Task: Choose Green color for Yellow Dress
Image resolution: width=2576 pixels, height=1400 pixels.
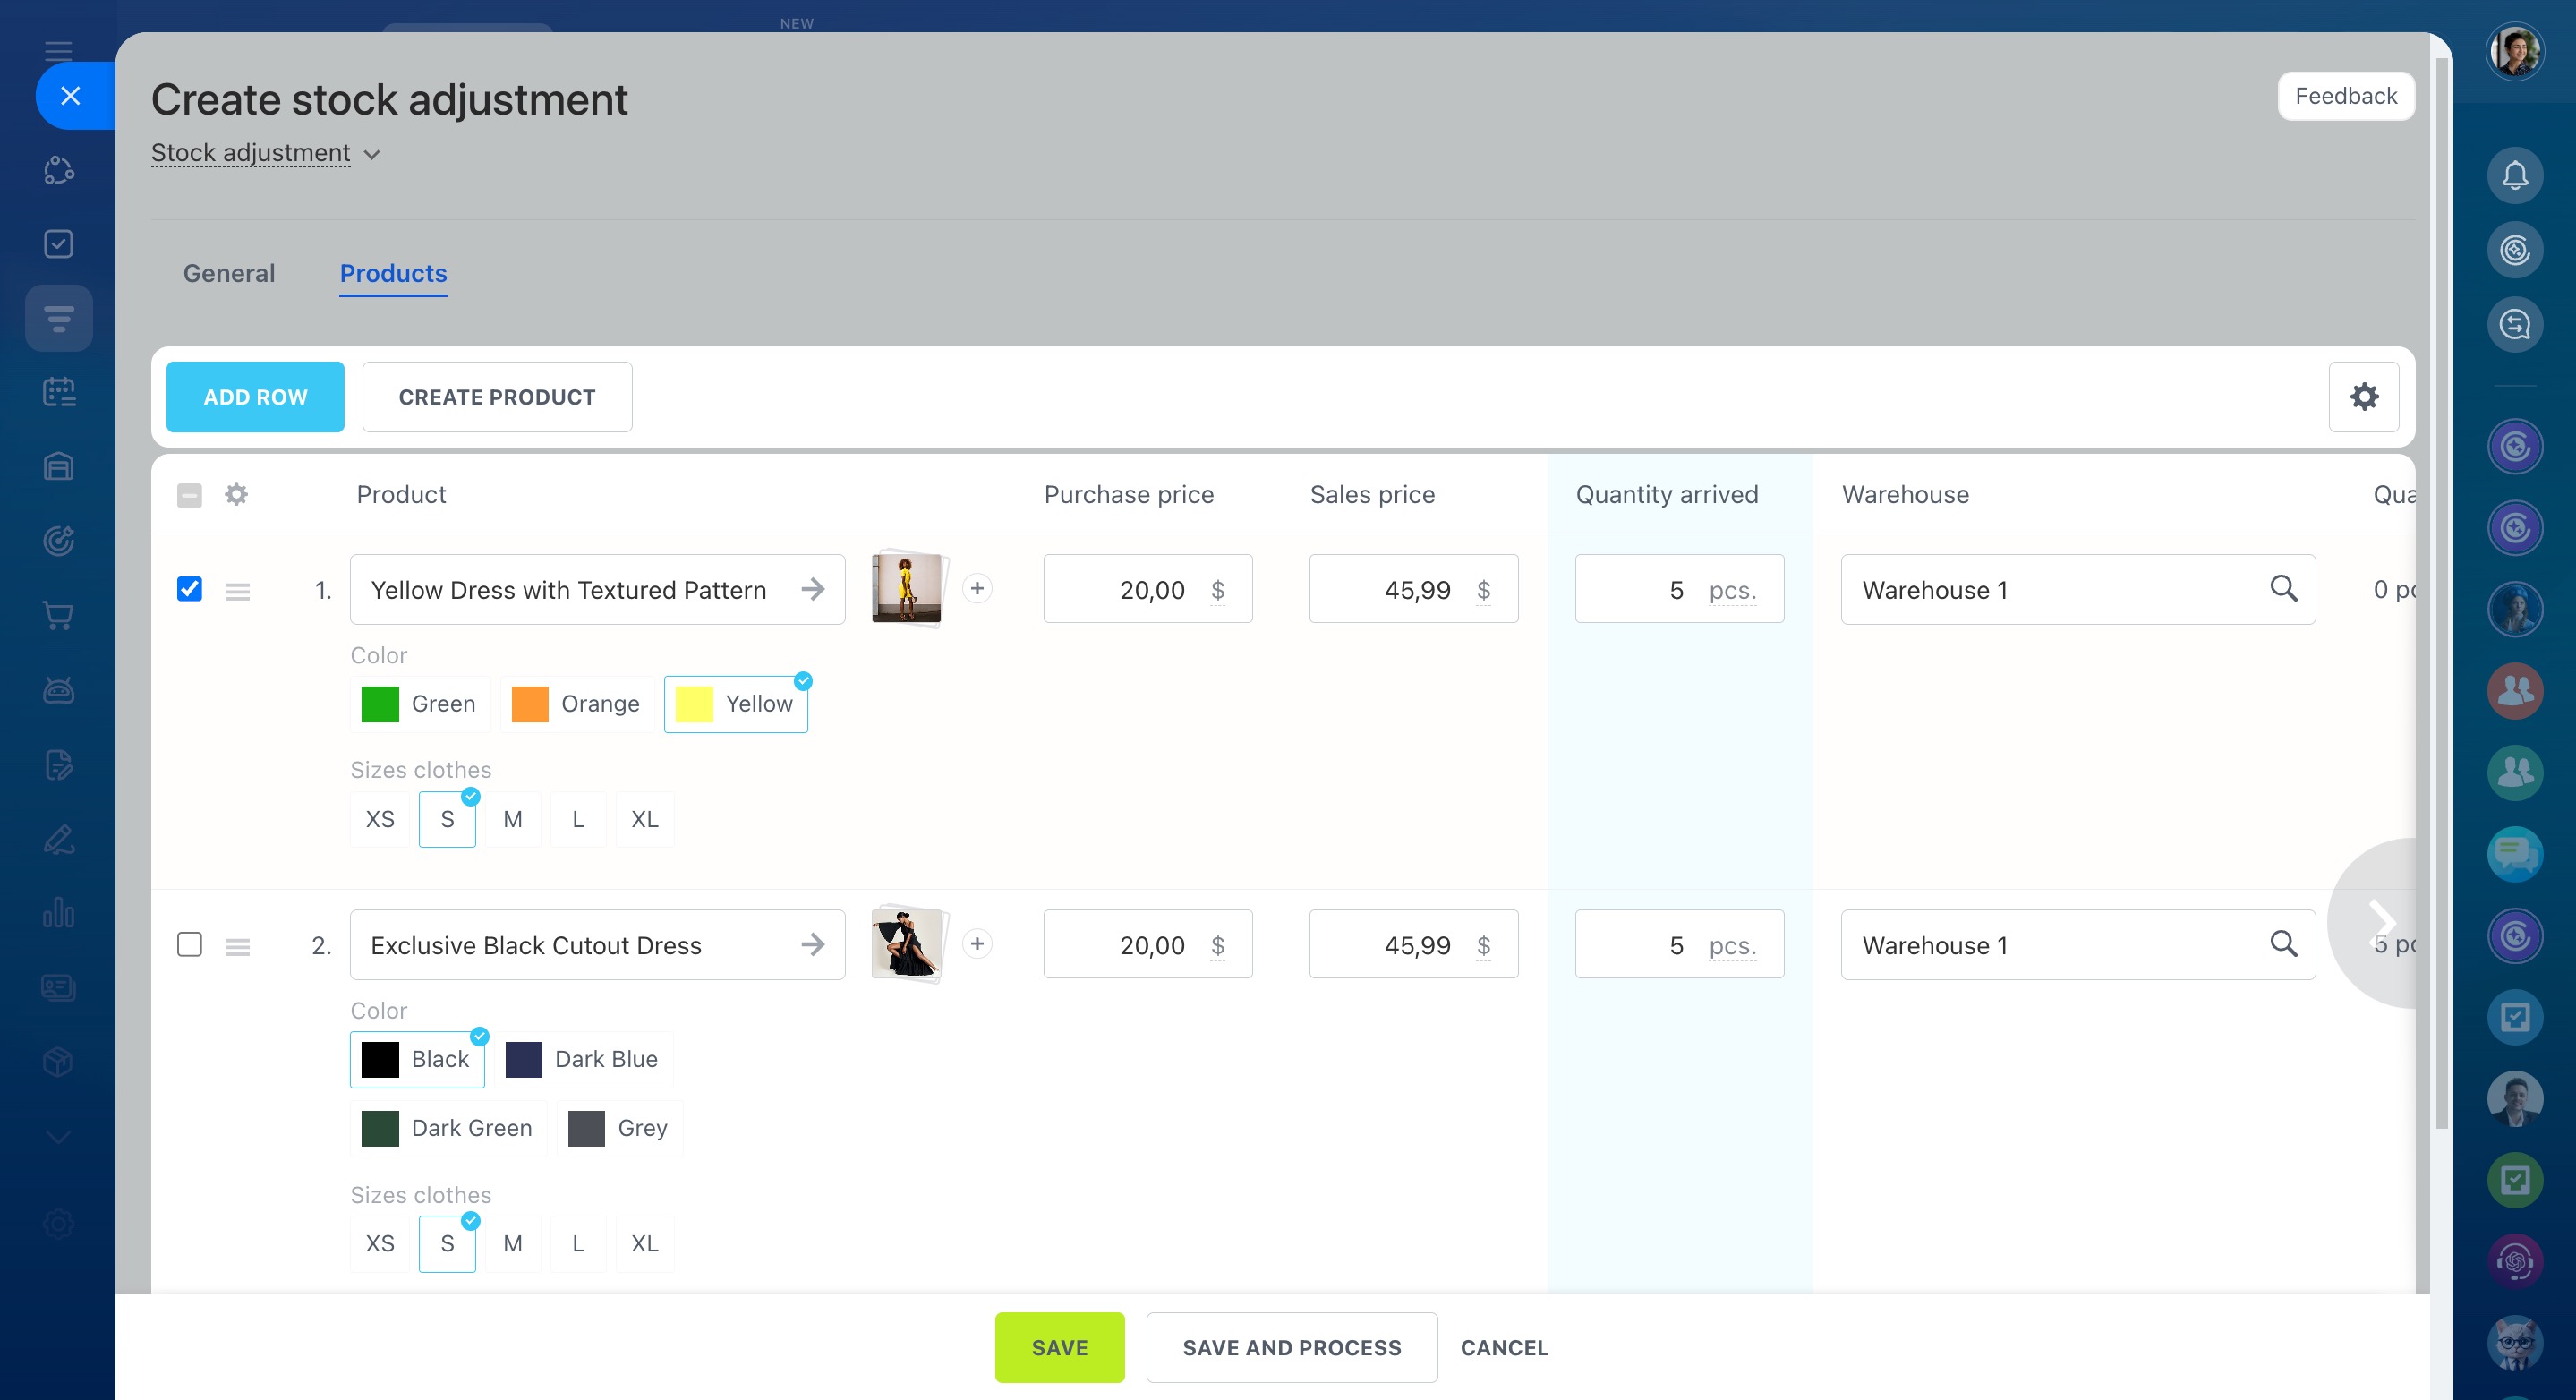Action: point(419,703)
